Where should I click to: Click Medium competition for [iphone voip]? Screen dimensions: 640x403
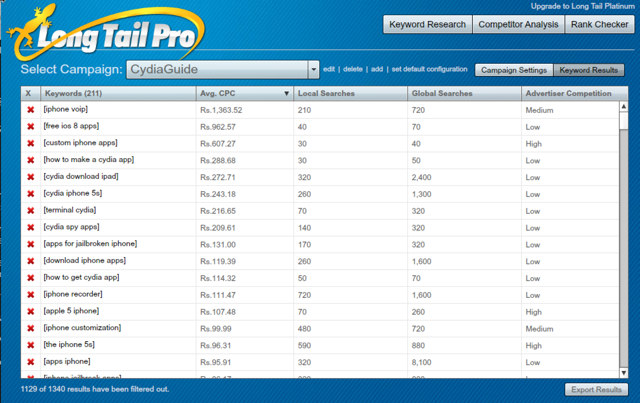pos(540,110)
